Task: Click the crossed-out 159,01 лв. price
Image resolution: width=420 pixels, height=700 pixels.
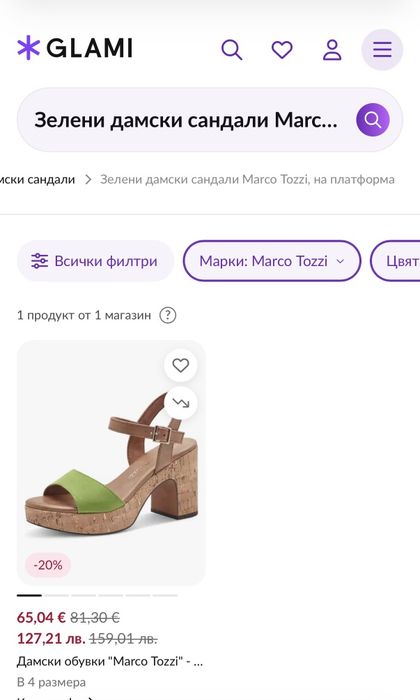Action: click(x=123, y=638)
